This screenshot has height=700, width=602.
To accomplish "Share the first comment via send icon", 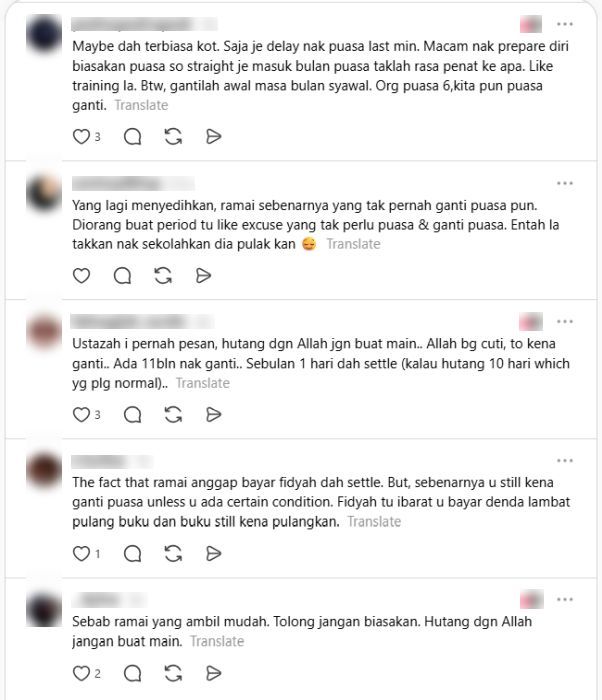I will coord(213,137).
